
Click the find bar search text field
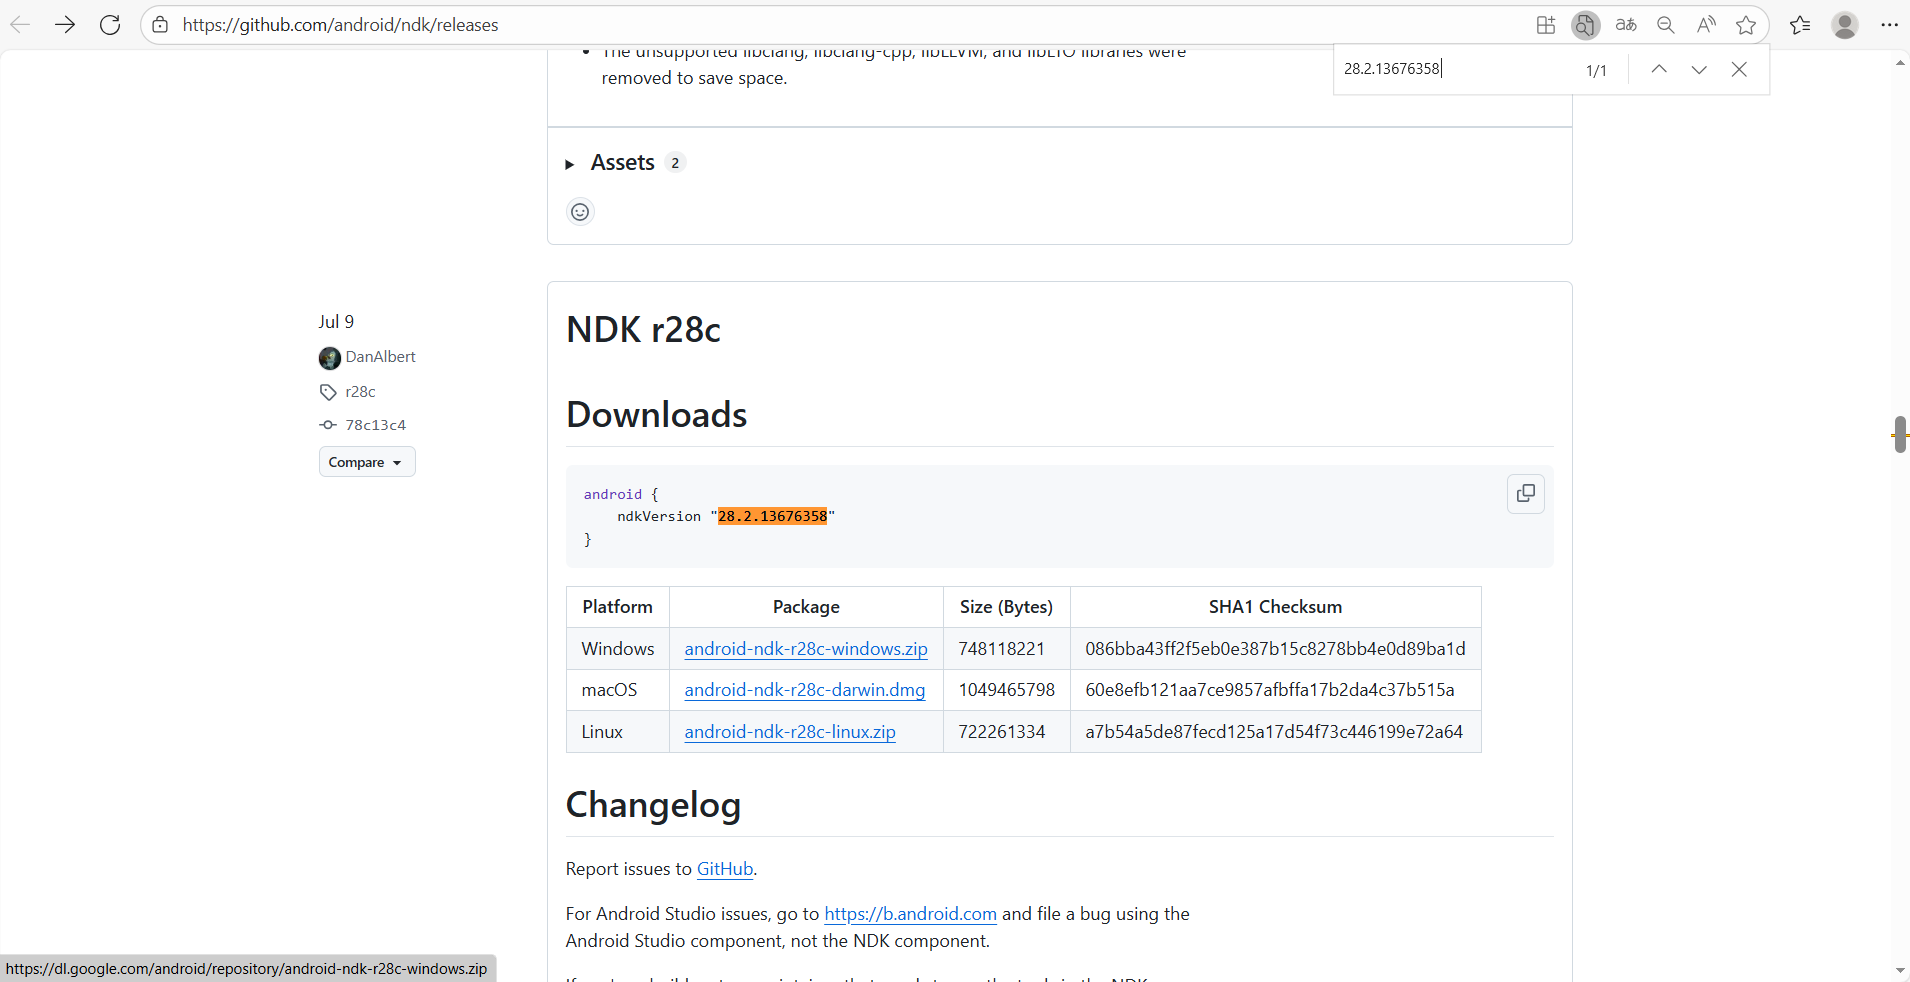(1455, 69)
